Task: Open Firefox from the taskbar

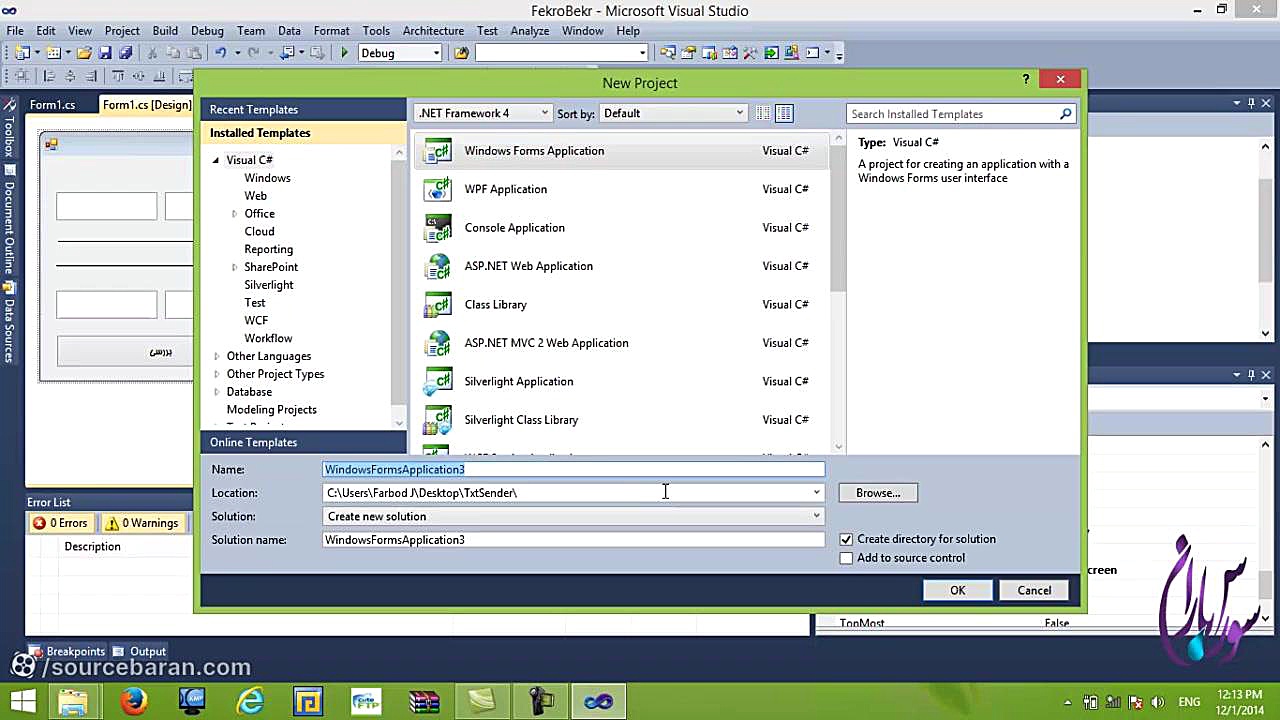Action: coord(133,701)
